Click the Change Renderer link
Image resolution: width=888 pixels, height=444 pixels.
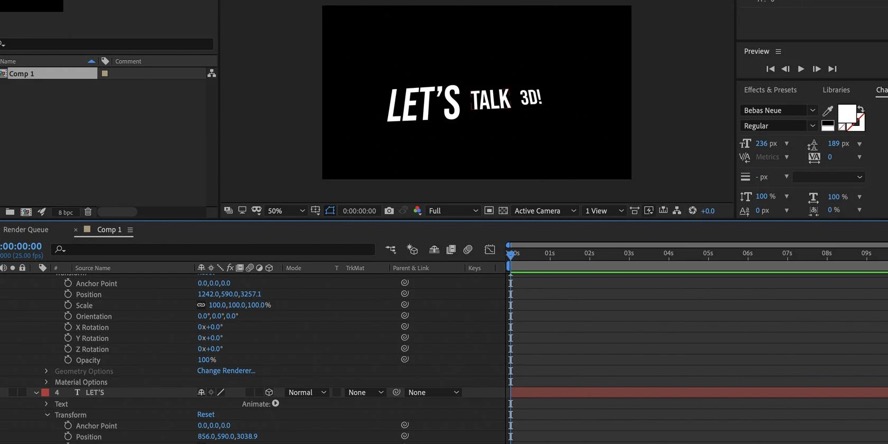click(226, 371)
